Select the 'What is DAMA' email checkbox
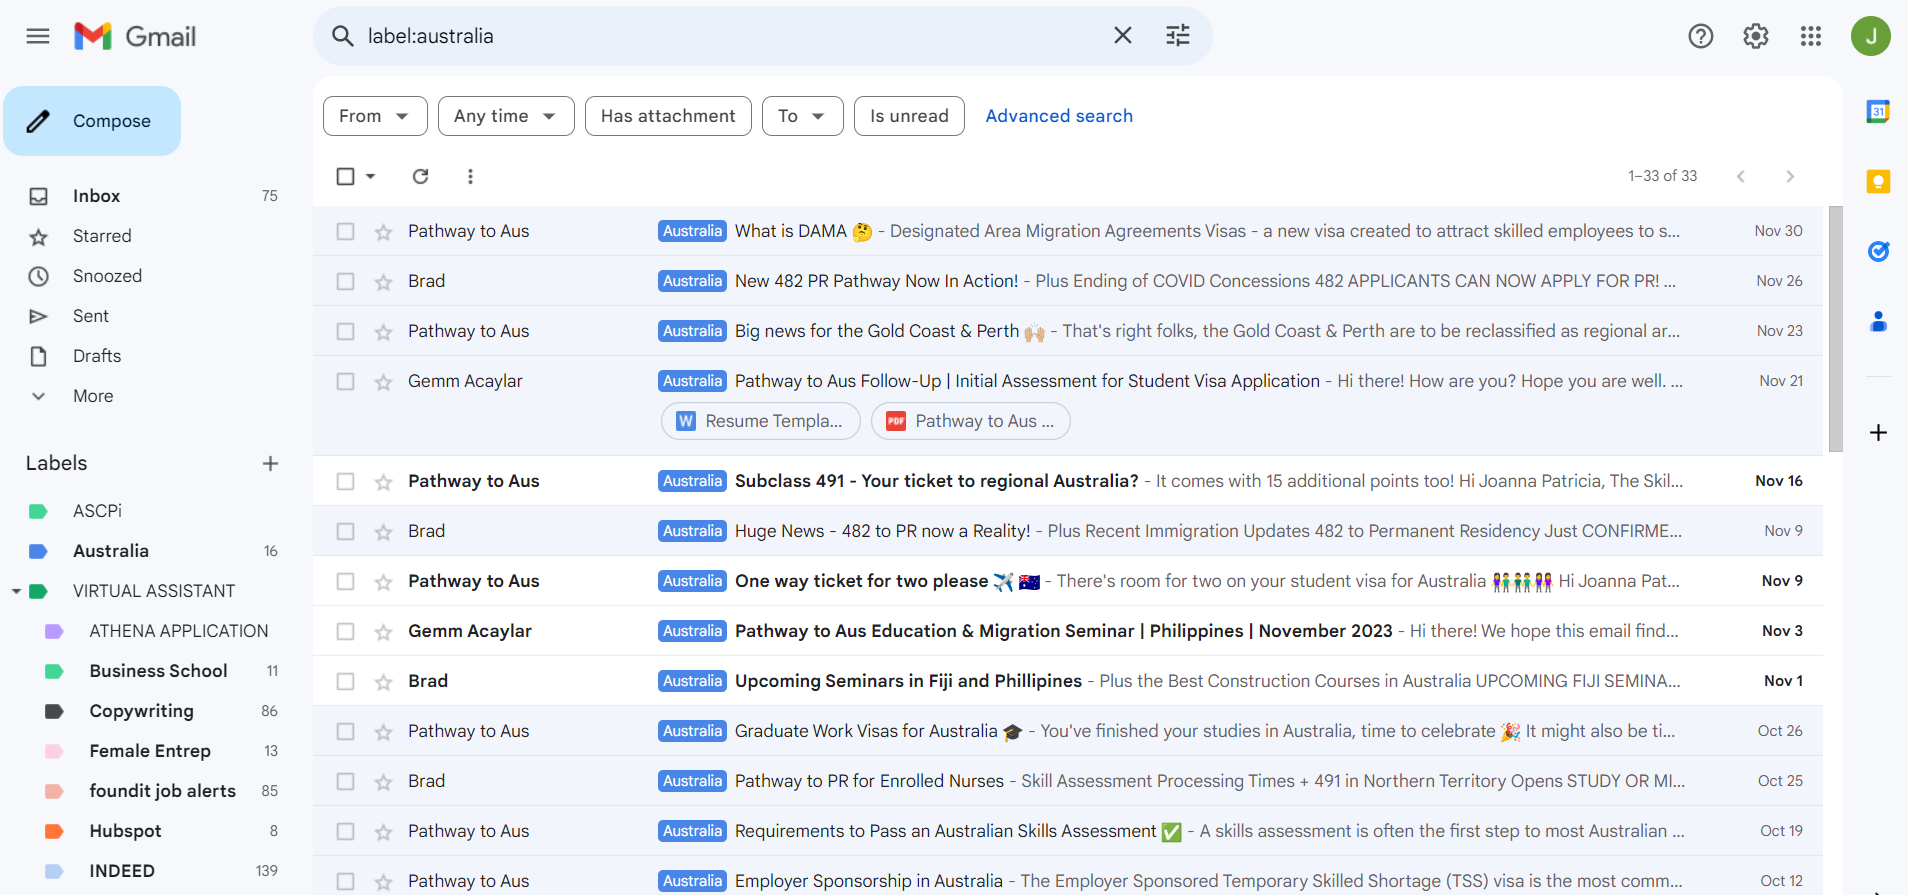 coord(346,232)
